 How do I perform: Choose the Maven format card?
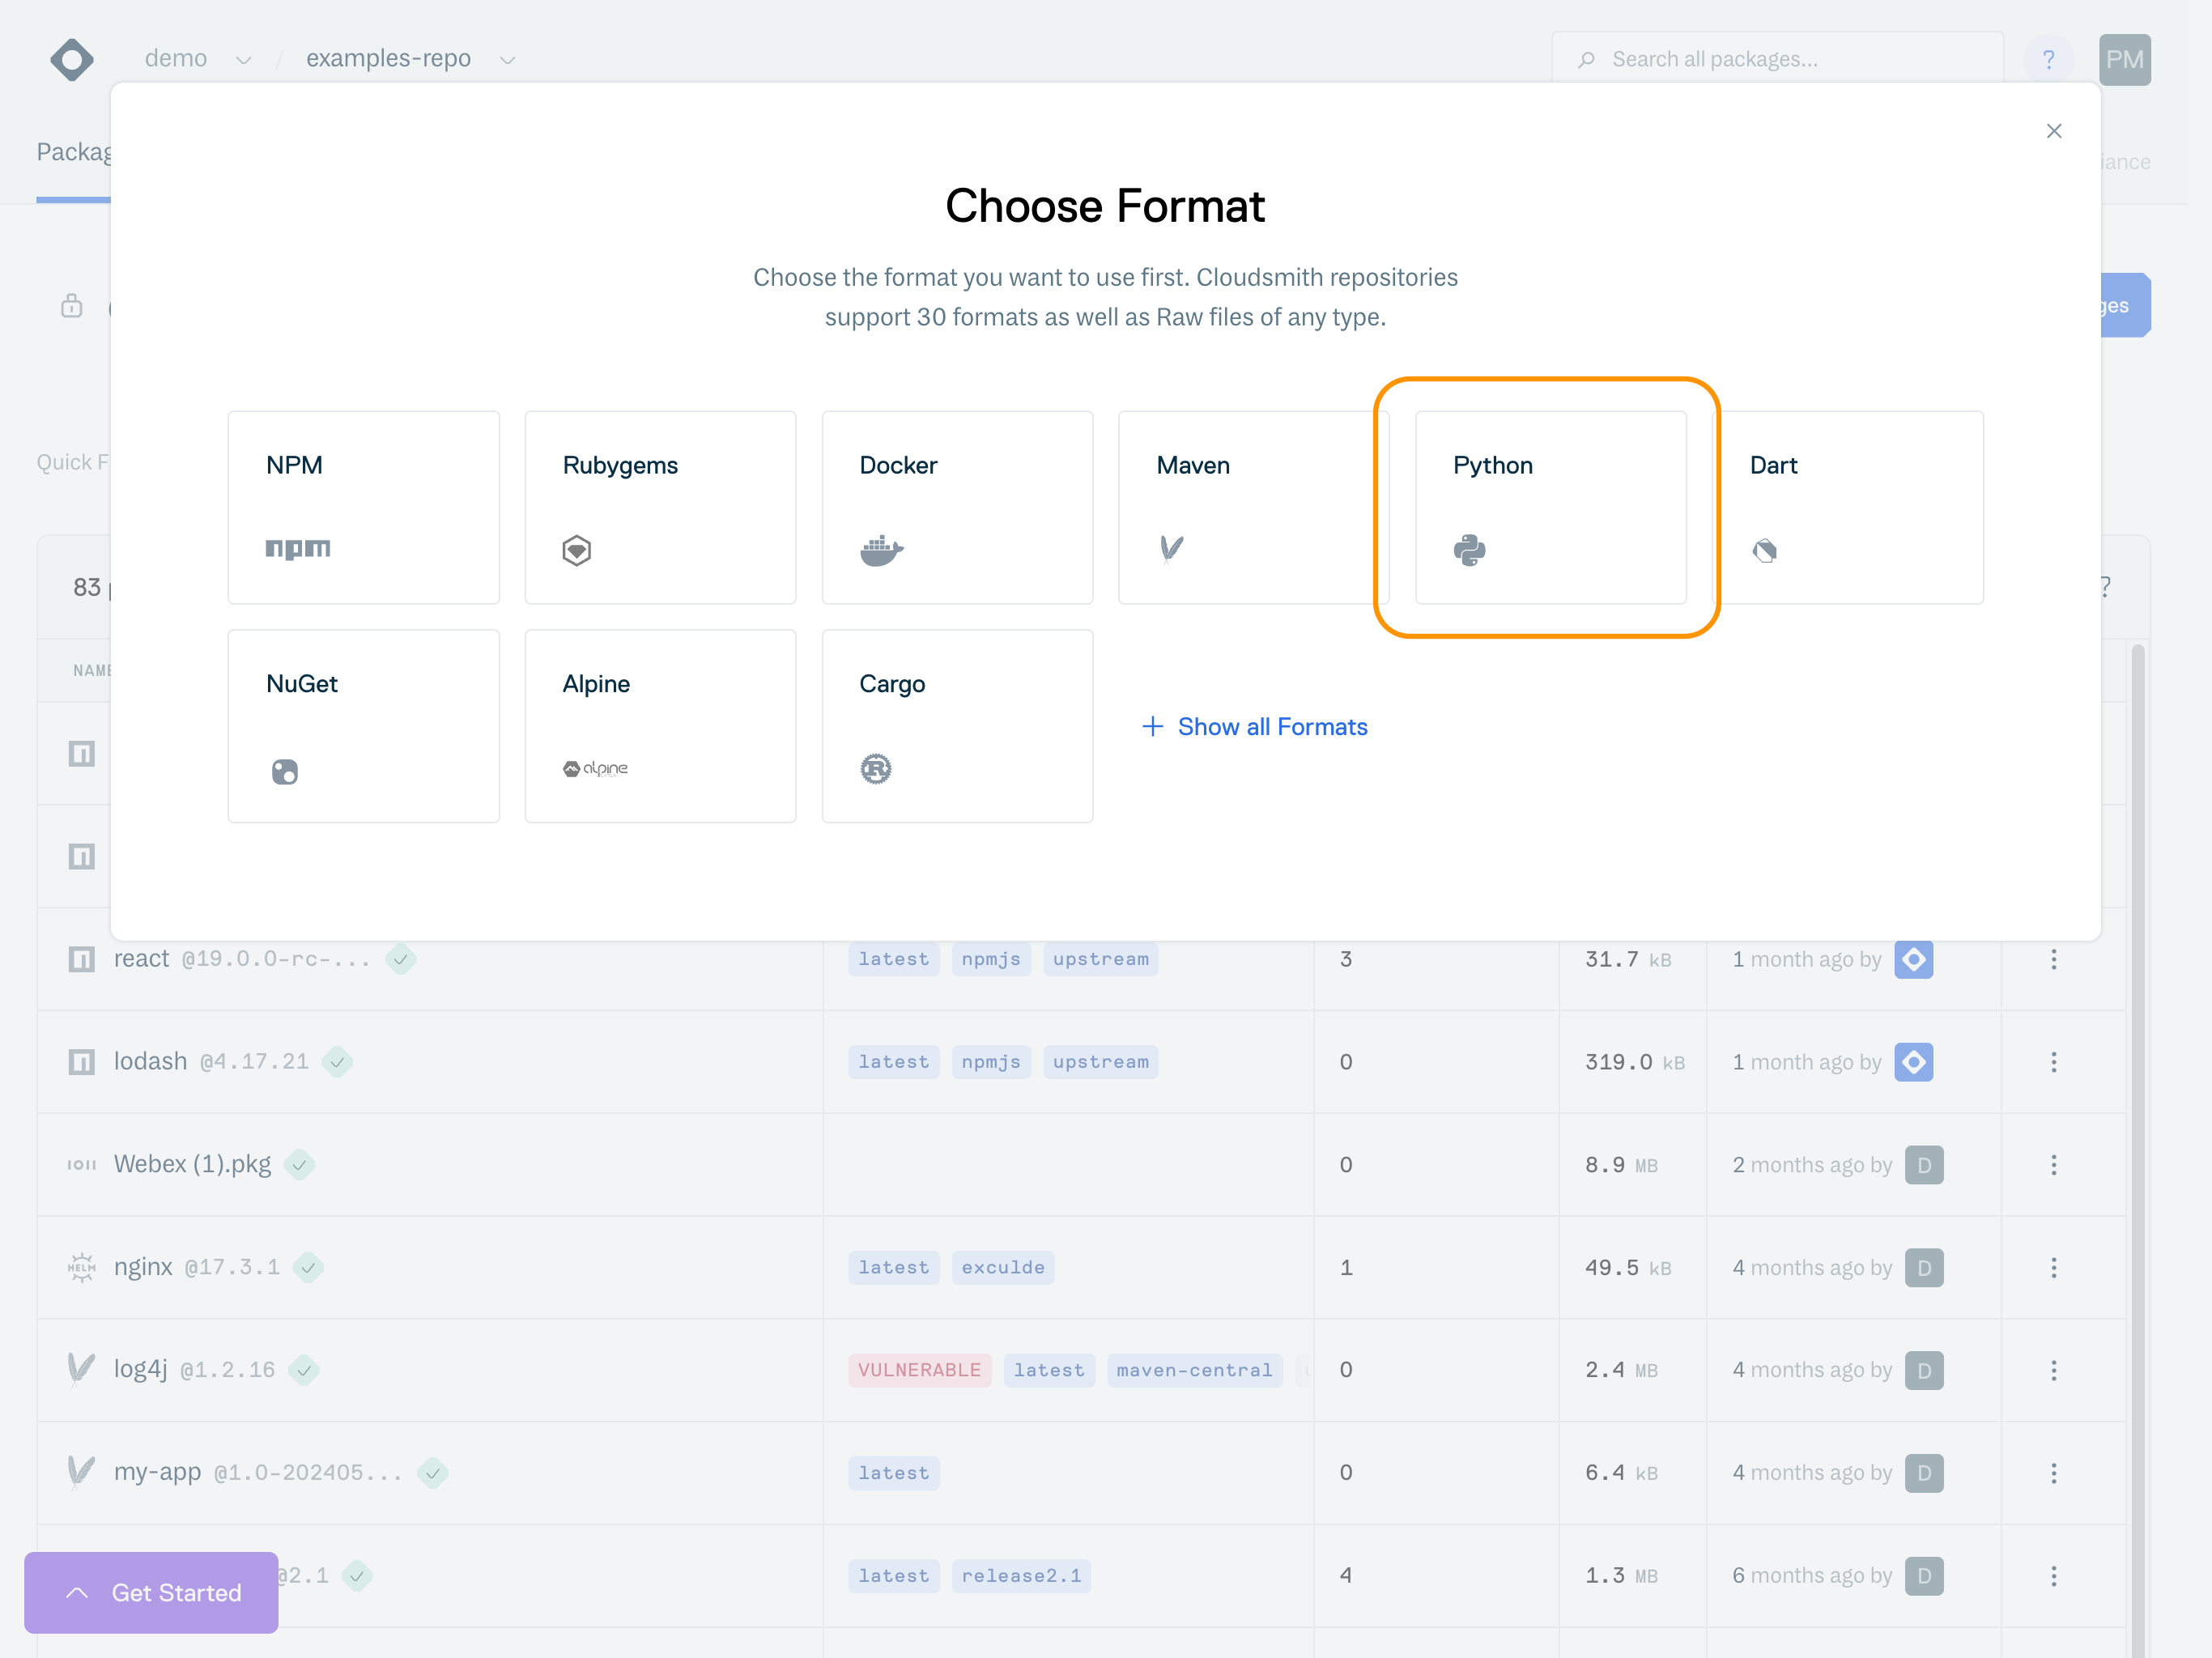tap(1253, 507)
